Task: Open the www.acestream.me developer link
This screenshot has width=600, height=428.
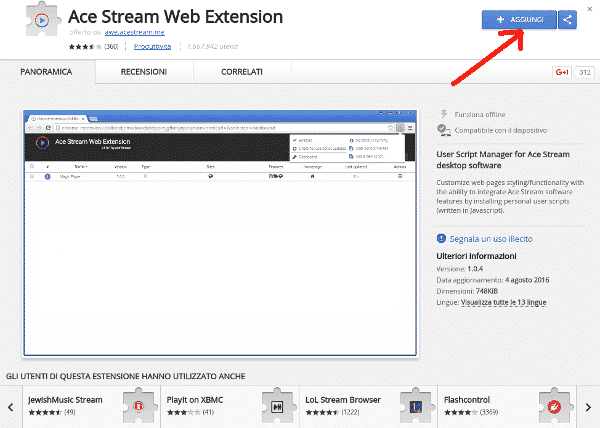Action: (135, 33)
